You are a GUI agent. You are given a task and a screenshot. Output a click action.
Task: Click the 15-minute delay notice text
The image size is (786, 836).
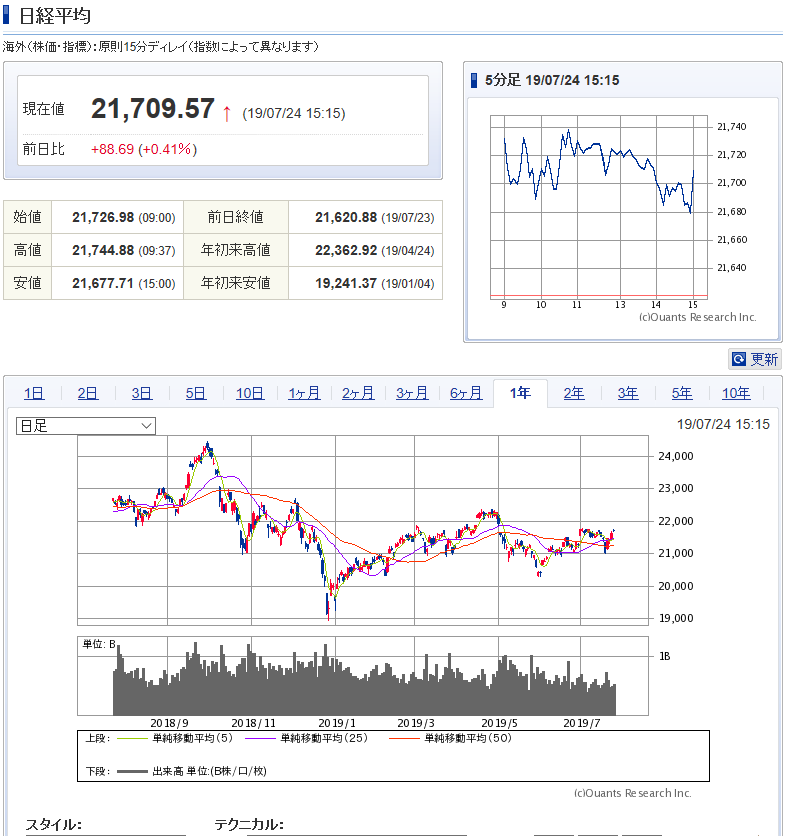pyautogui.click(x=161, y=47)
